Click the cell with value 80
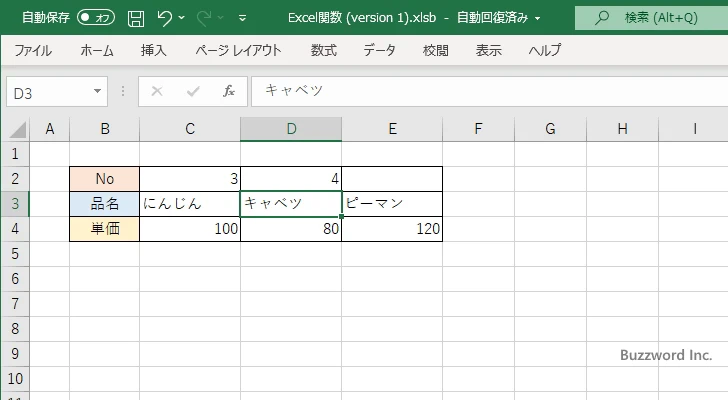This screenshot has height=400, width=728. pyautogui.click(x=291, y=229)
